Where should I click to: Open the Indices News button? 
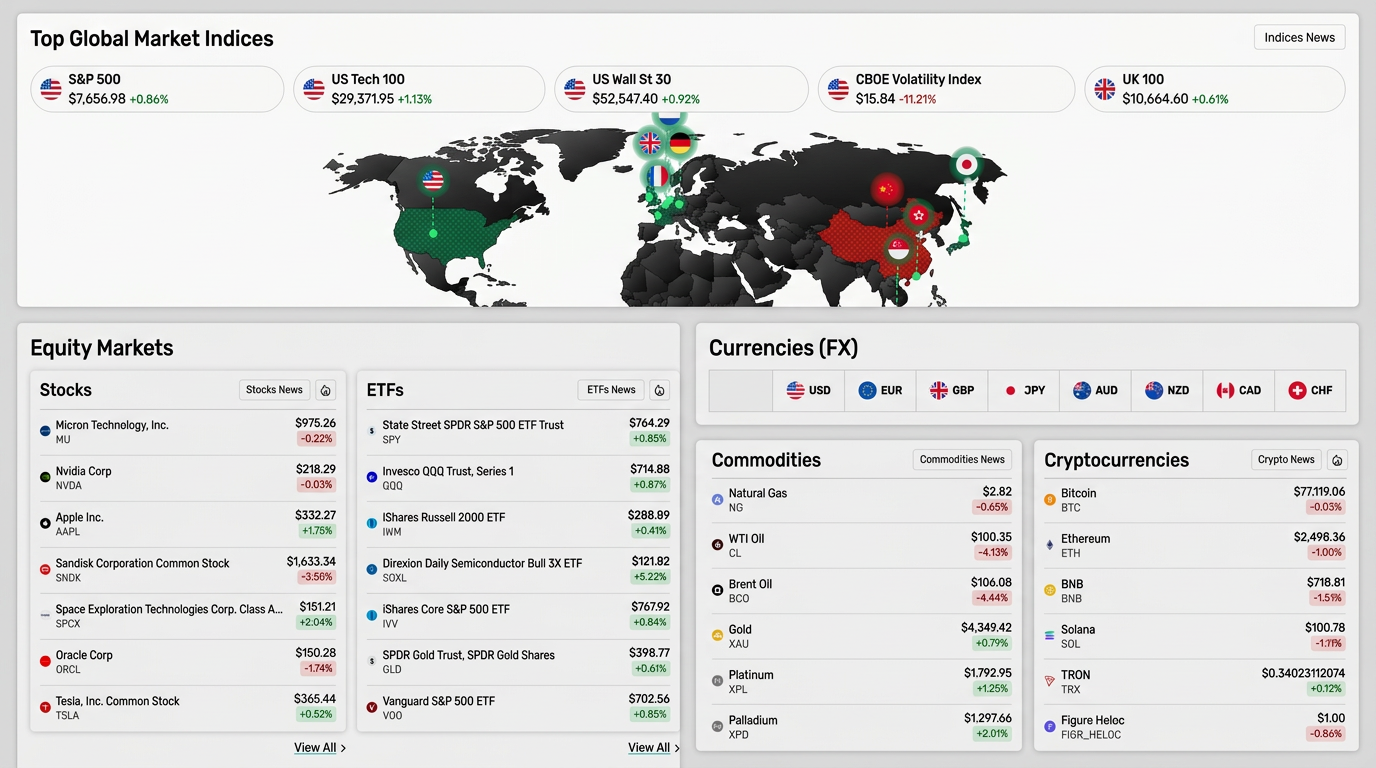click(x=1299, y=38)
